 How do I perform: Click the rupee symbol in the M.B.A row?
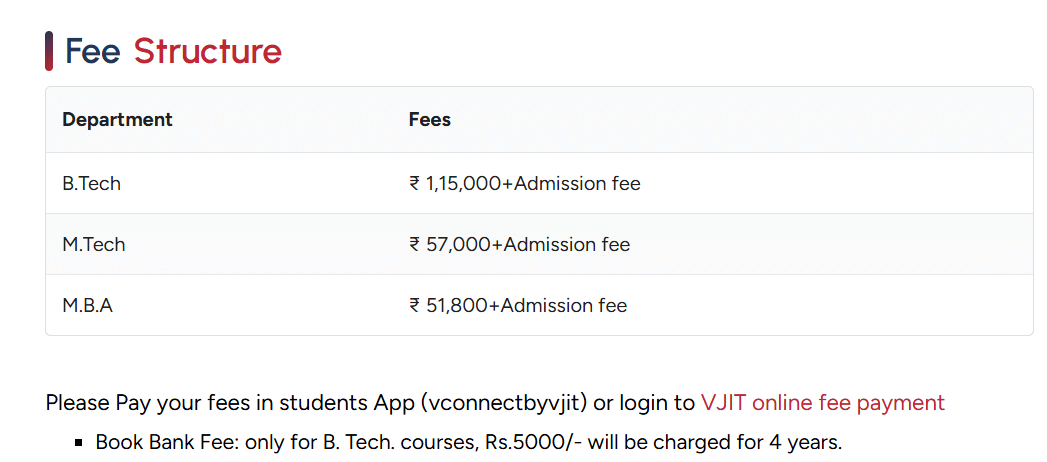pyautogui.click(x=415, y=306)
